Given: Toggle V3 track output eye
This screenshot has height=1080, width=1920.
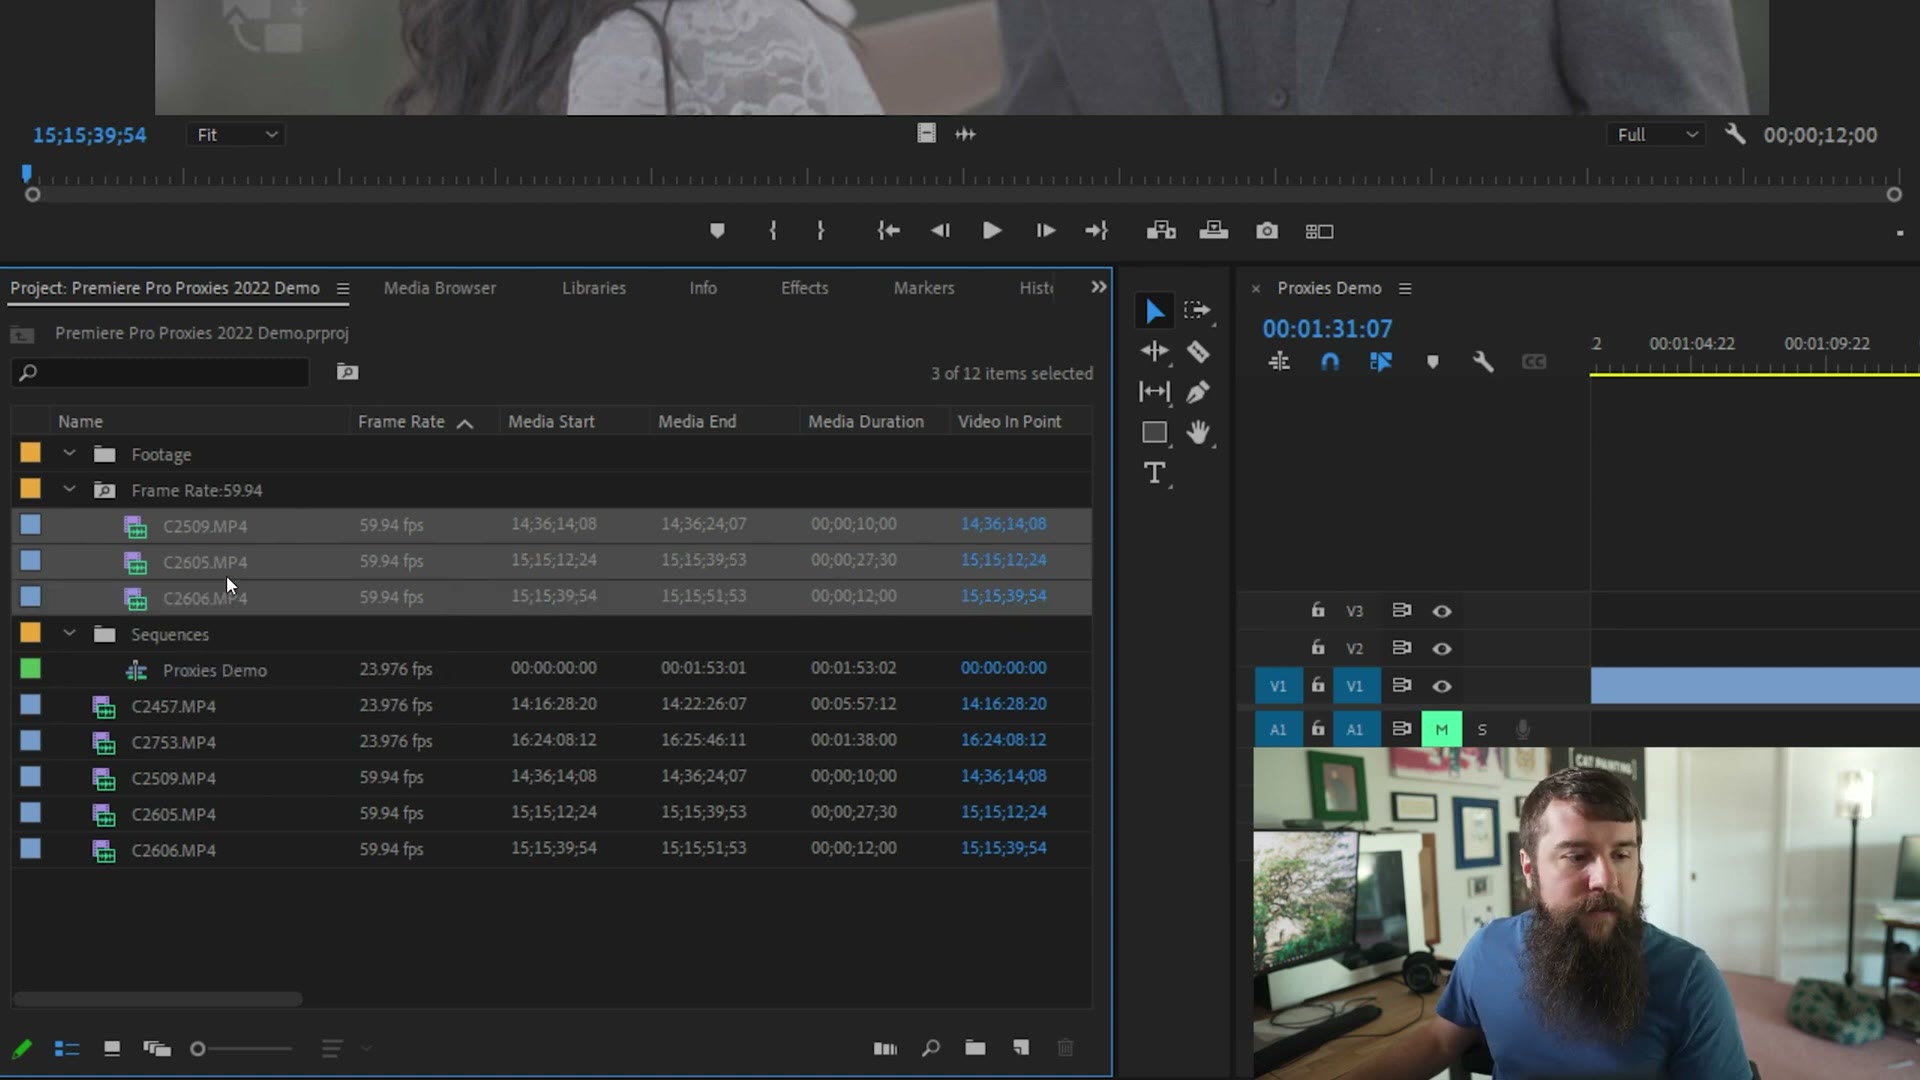Looking at the screenshot, I should click(x=1441, y=611).
